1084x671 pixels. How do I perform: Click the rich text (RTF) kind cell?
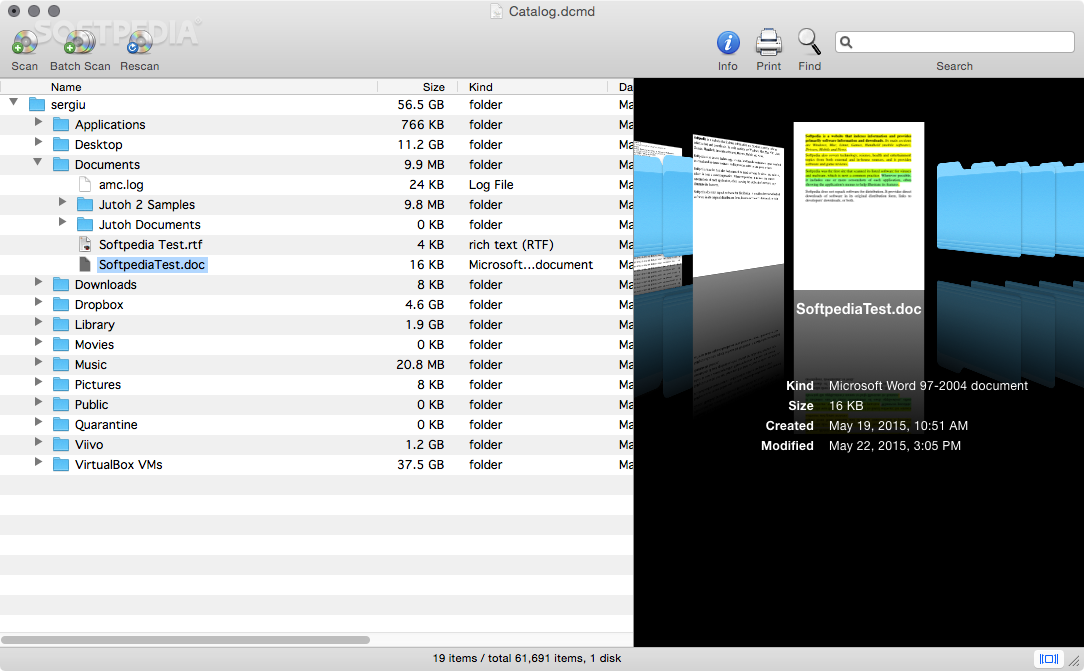pos(511,245)
